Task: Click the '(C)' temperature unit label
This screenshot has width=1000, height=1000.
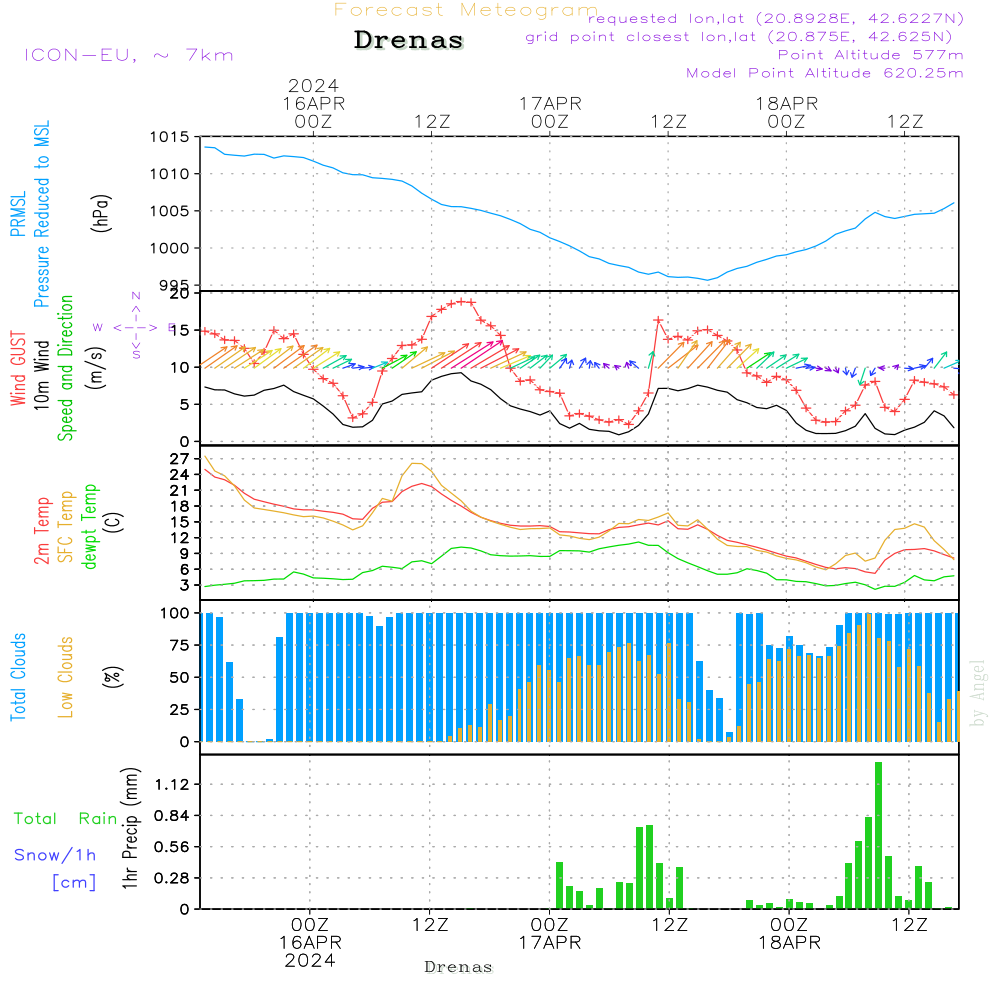Action: point(113,522)
